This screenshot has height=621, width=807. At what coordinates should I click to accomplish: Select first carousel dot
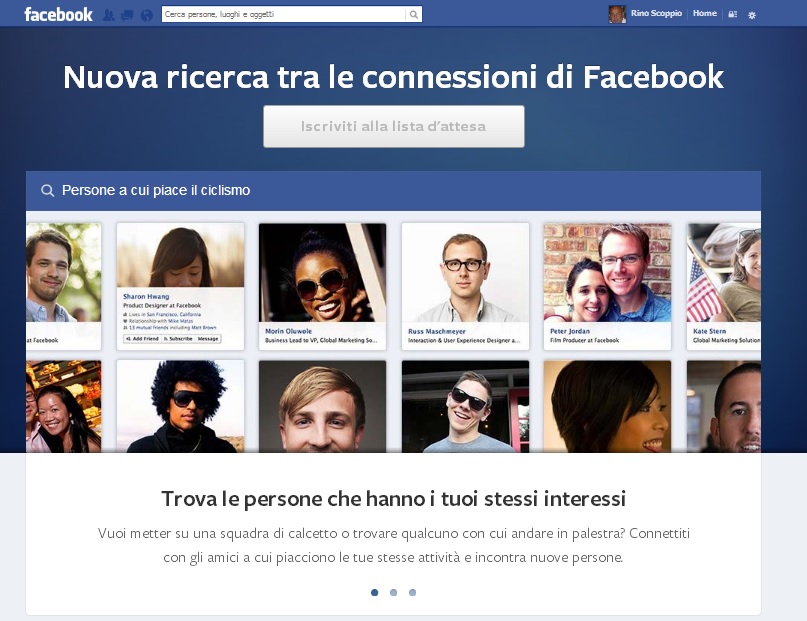pos(375,592)
